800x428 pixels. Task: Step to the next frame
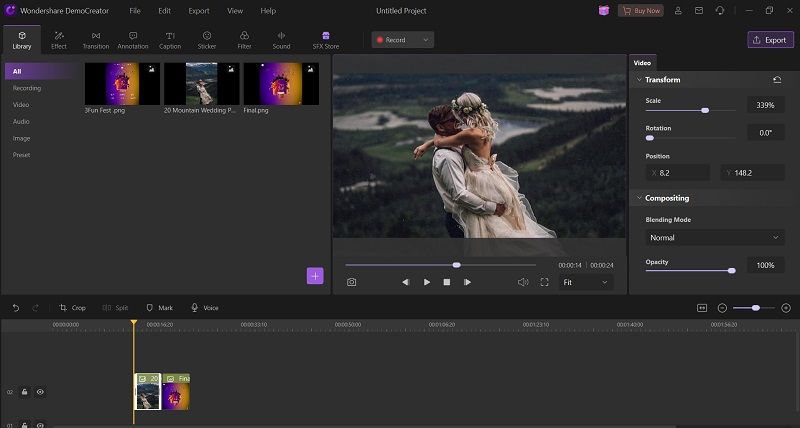pyautogui.click(x=467, y=282)
